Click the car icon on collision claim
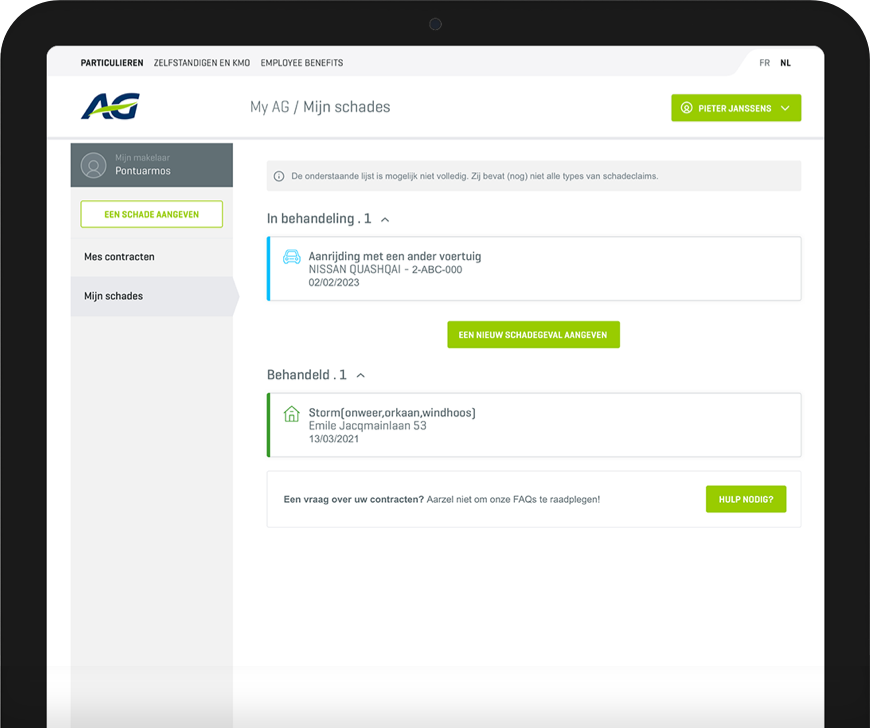The height and width of the screenshot is (728, 870). coord(292,257)
